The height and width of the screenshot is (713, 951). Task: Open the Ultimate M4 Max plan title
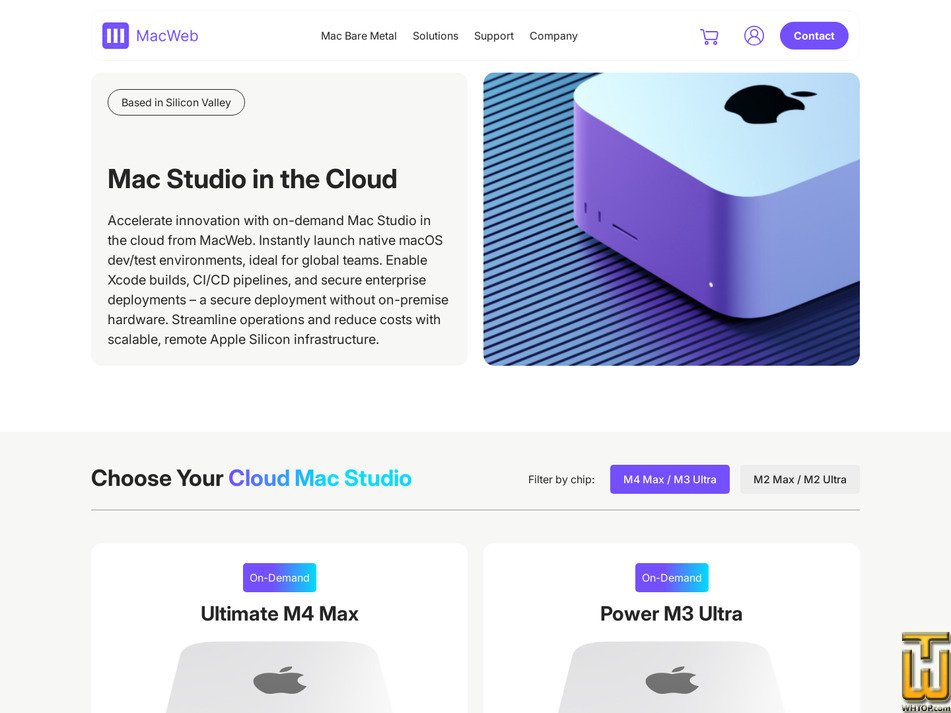click(x=280, y=614)
